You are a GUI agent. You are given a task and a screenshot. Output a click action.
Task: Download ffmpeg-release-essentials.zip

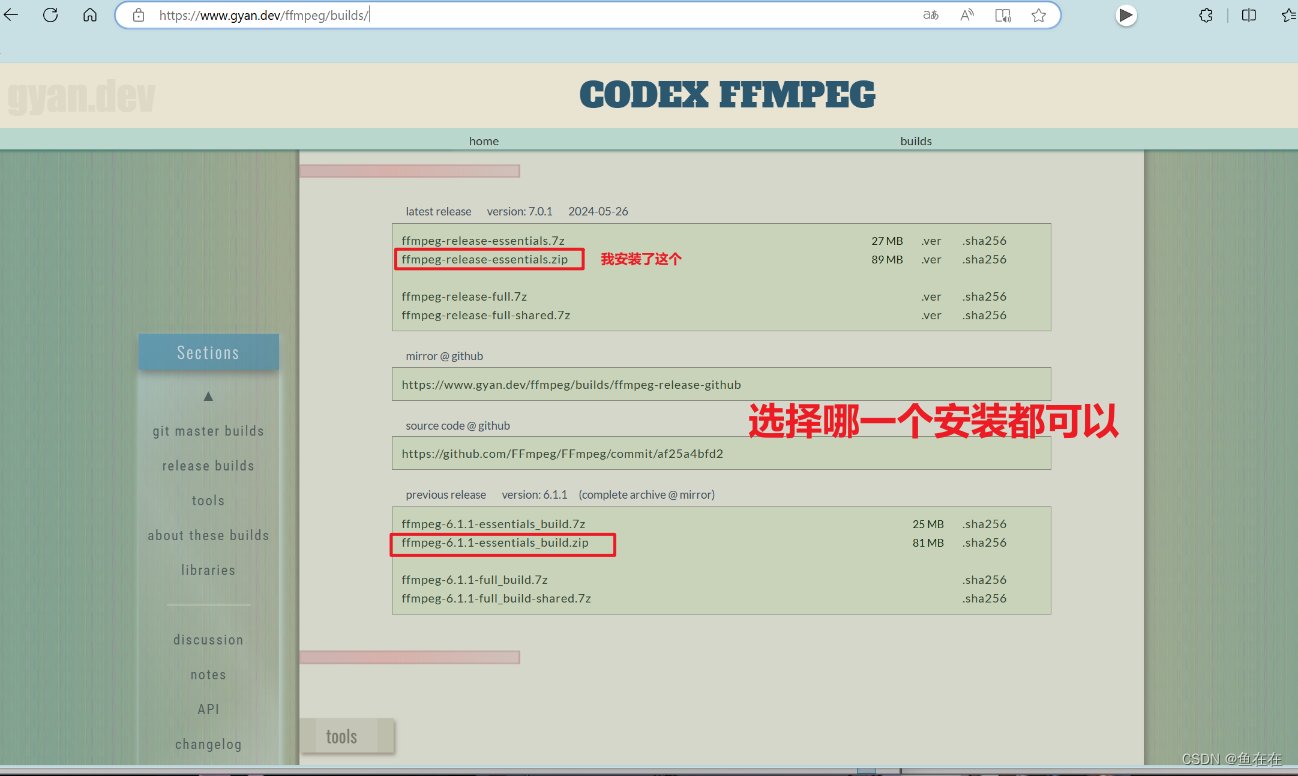[x=485, y=259]
